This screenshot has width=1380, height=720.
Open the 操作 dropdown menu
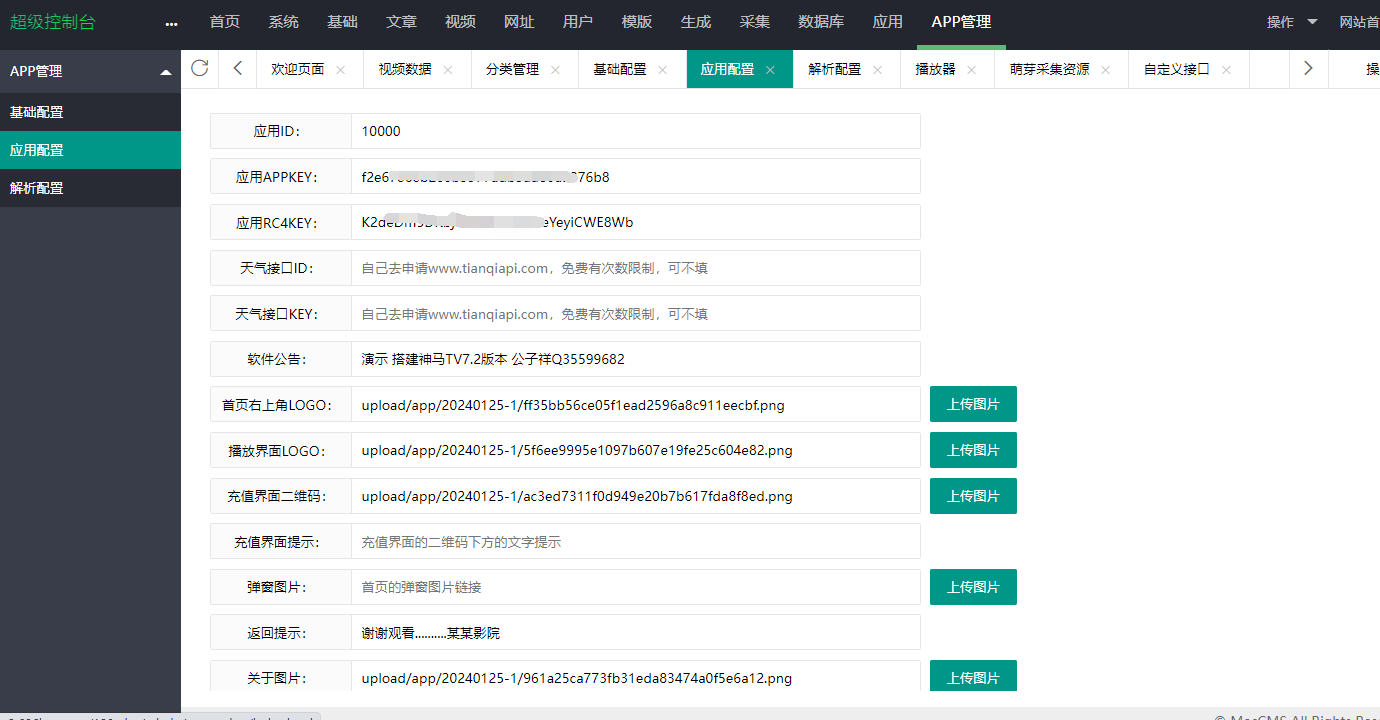pos(1292,22)
